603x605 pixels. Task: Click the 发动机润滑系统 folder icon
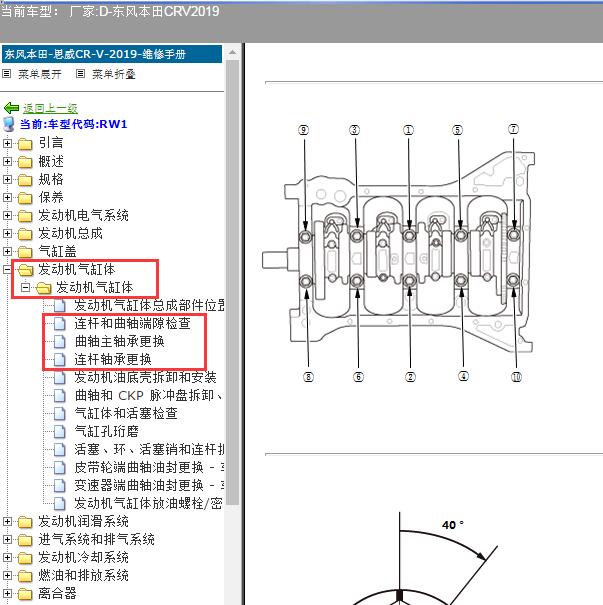click(25, 522)
